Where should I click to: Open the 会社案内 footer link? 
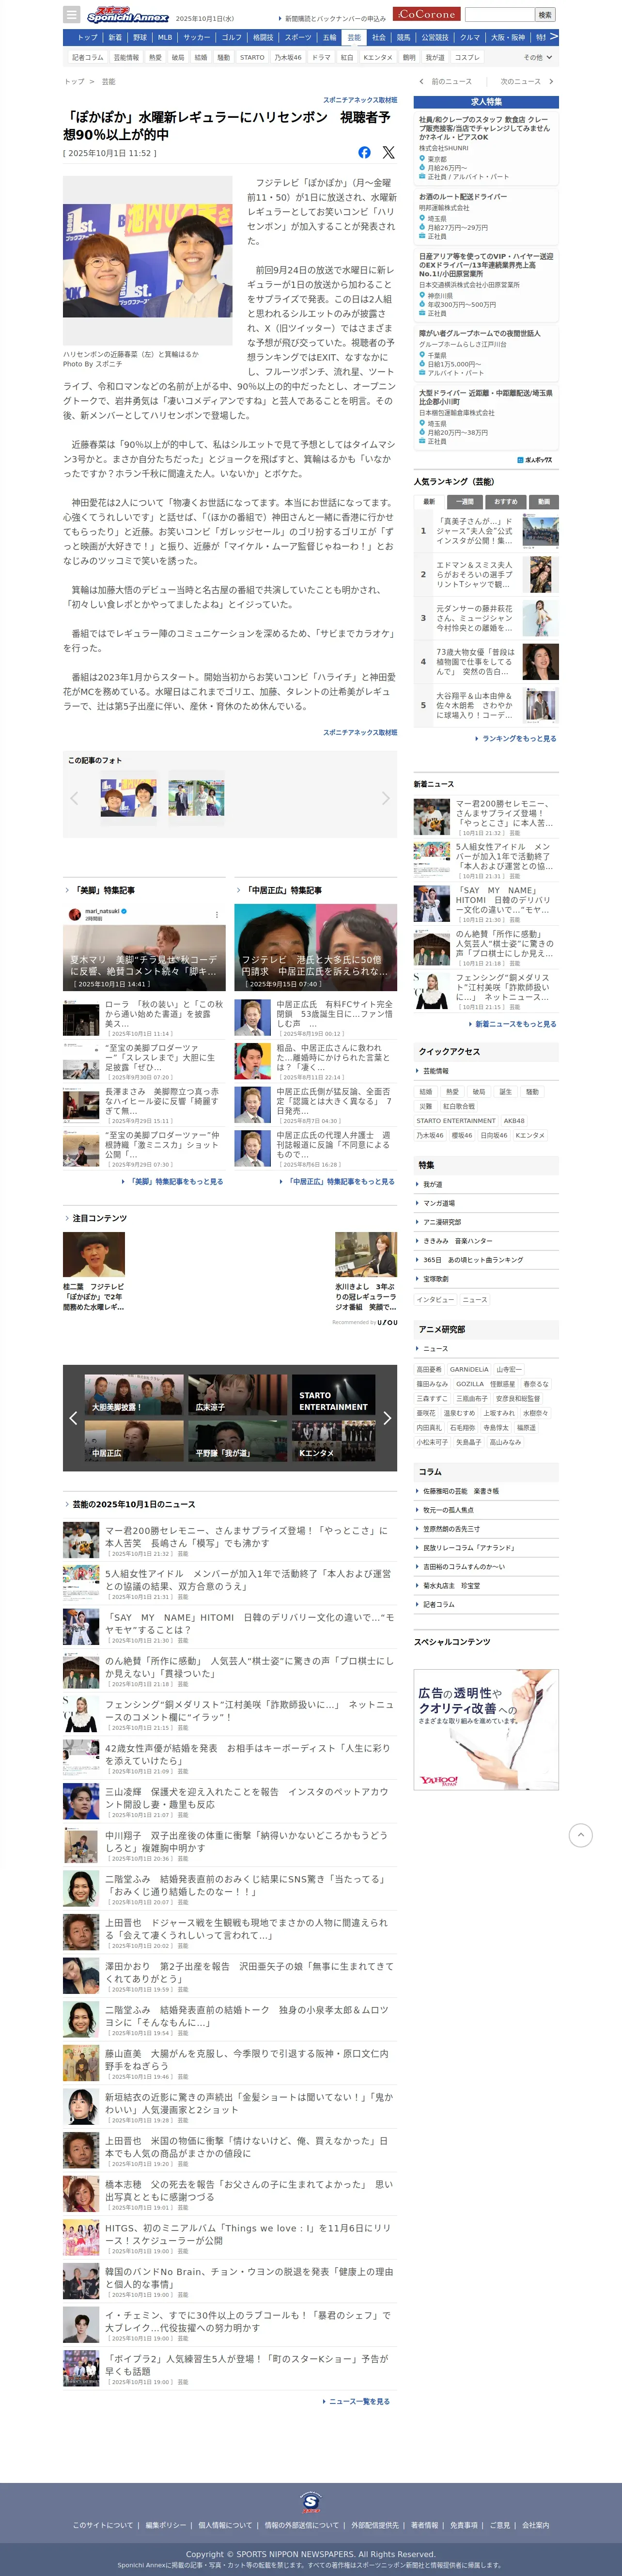pos(536,2525)
